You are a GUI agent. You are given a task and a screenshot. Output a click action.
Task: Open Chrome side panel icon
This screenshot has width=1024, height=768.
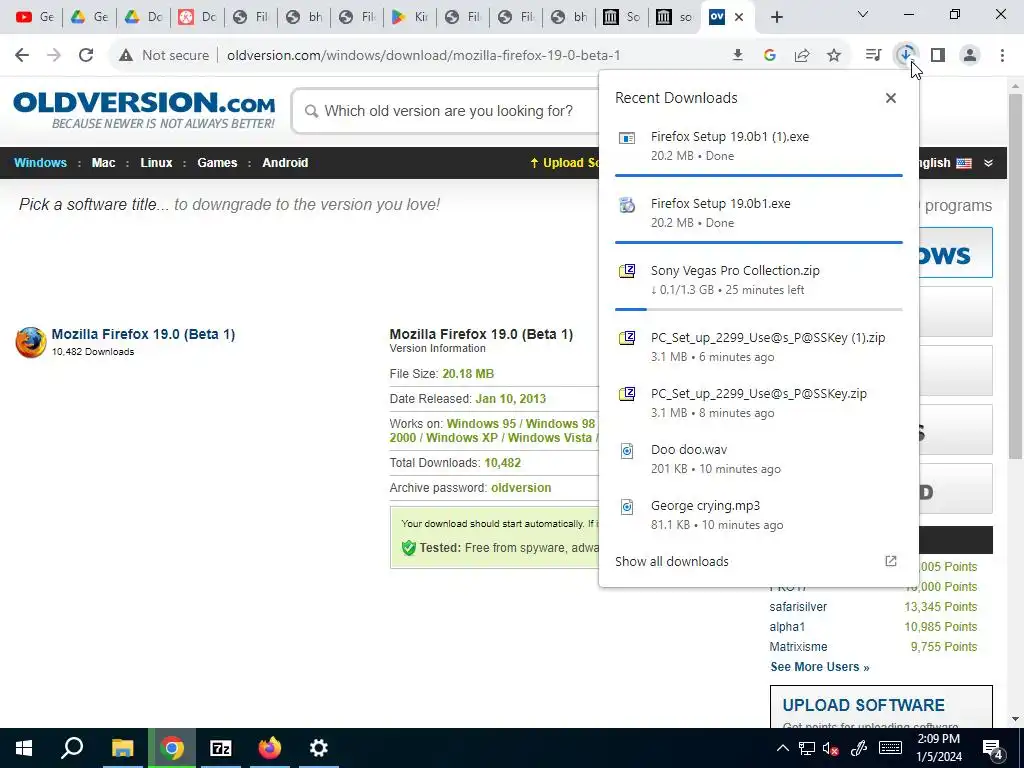click(938, 56)
